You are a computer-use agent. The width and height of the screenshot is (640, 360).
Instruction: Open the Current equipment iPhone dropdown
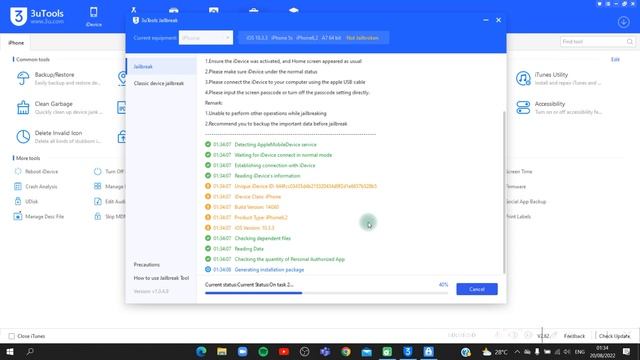(206, 38)
